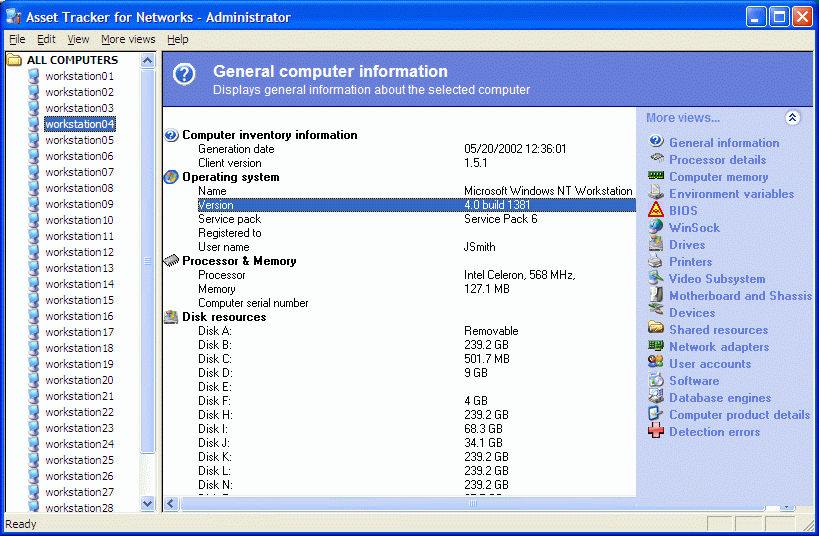Viewport: 819px width, 536px height.
Task: Open the More views menu
Action: click(x=128, y=39)
